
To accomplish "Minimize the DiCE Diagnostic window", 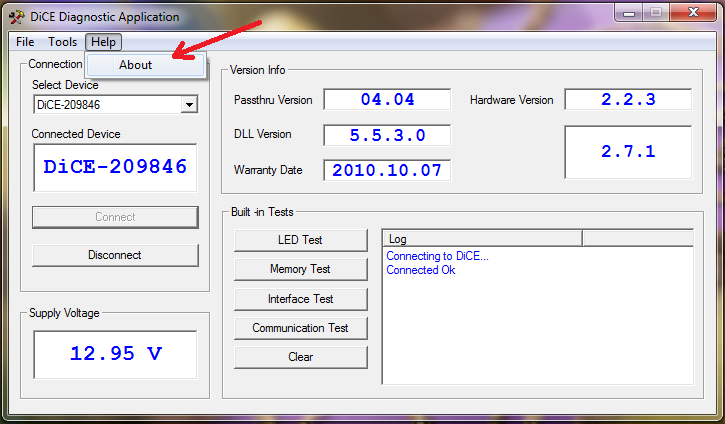I will pos(629,13).
